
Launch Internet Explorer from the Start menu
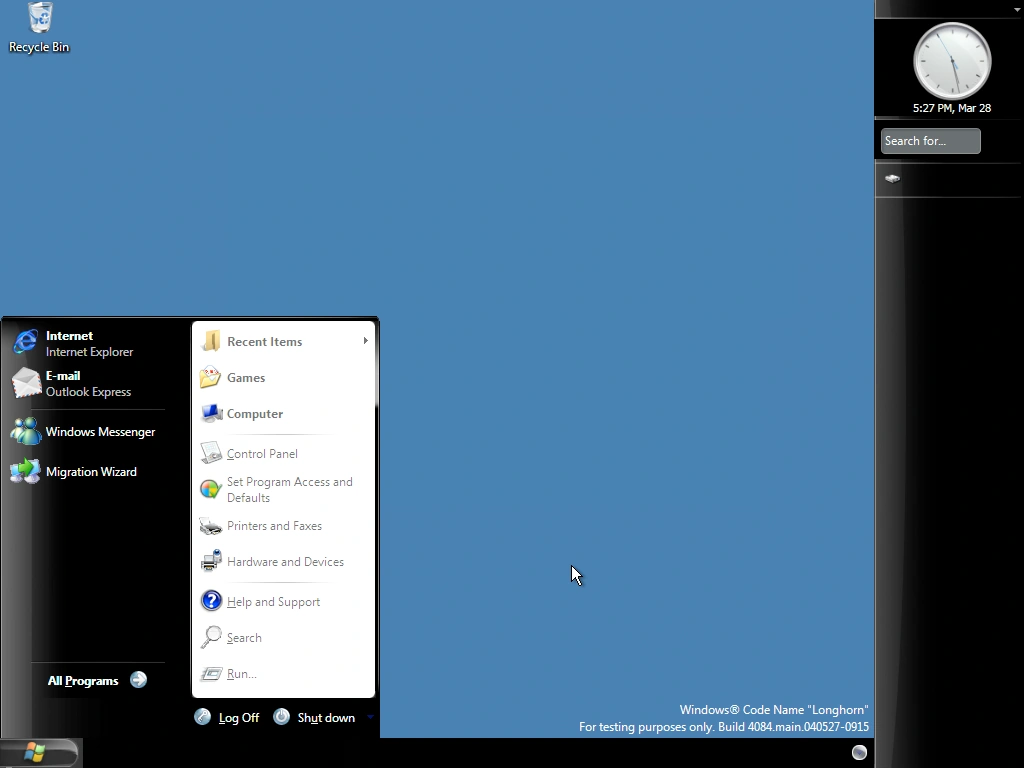70,343
